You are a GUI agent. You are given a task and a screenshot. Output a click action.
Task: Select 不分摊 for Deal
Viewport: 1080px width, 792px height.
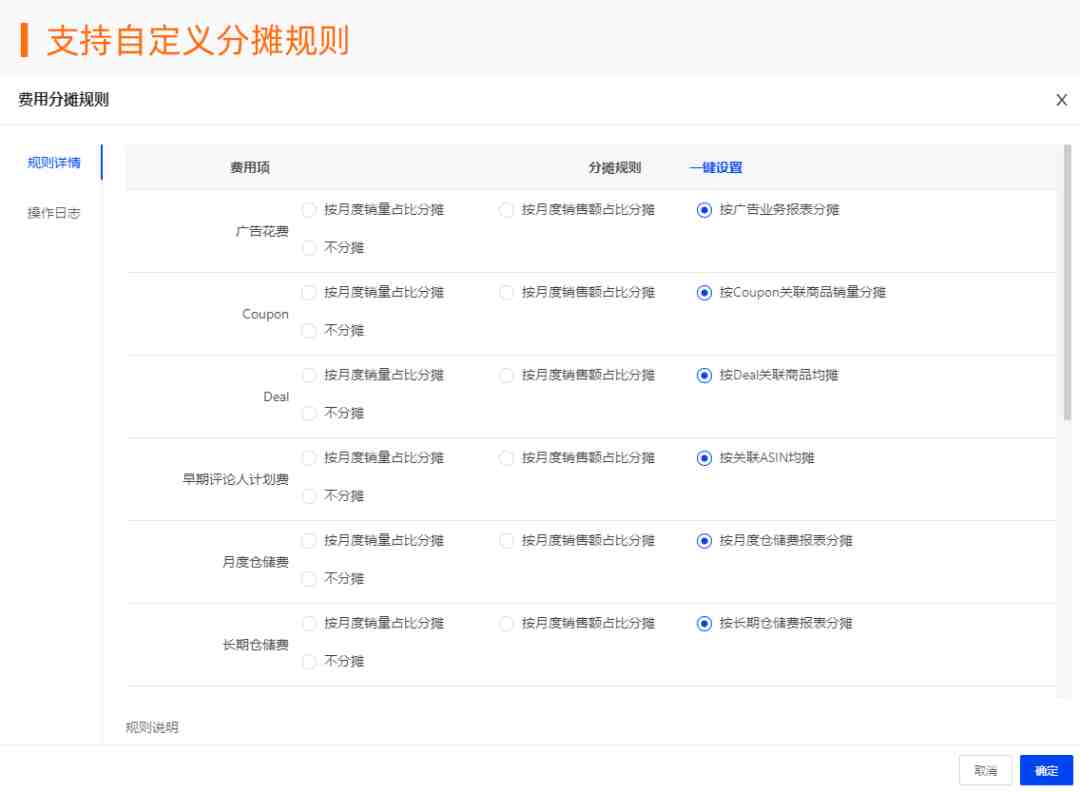[309, 413]
